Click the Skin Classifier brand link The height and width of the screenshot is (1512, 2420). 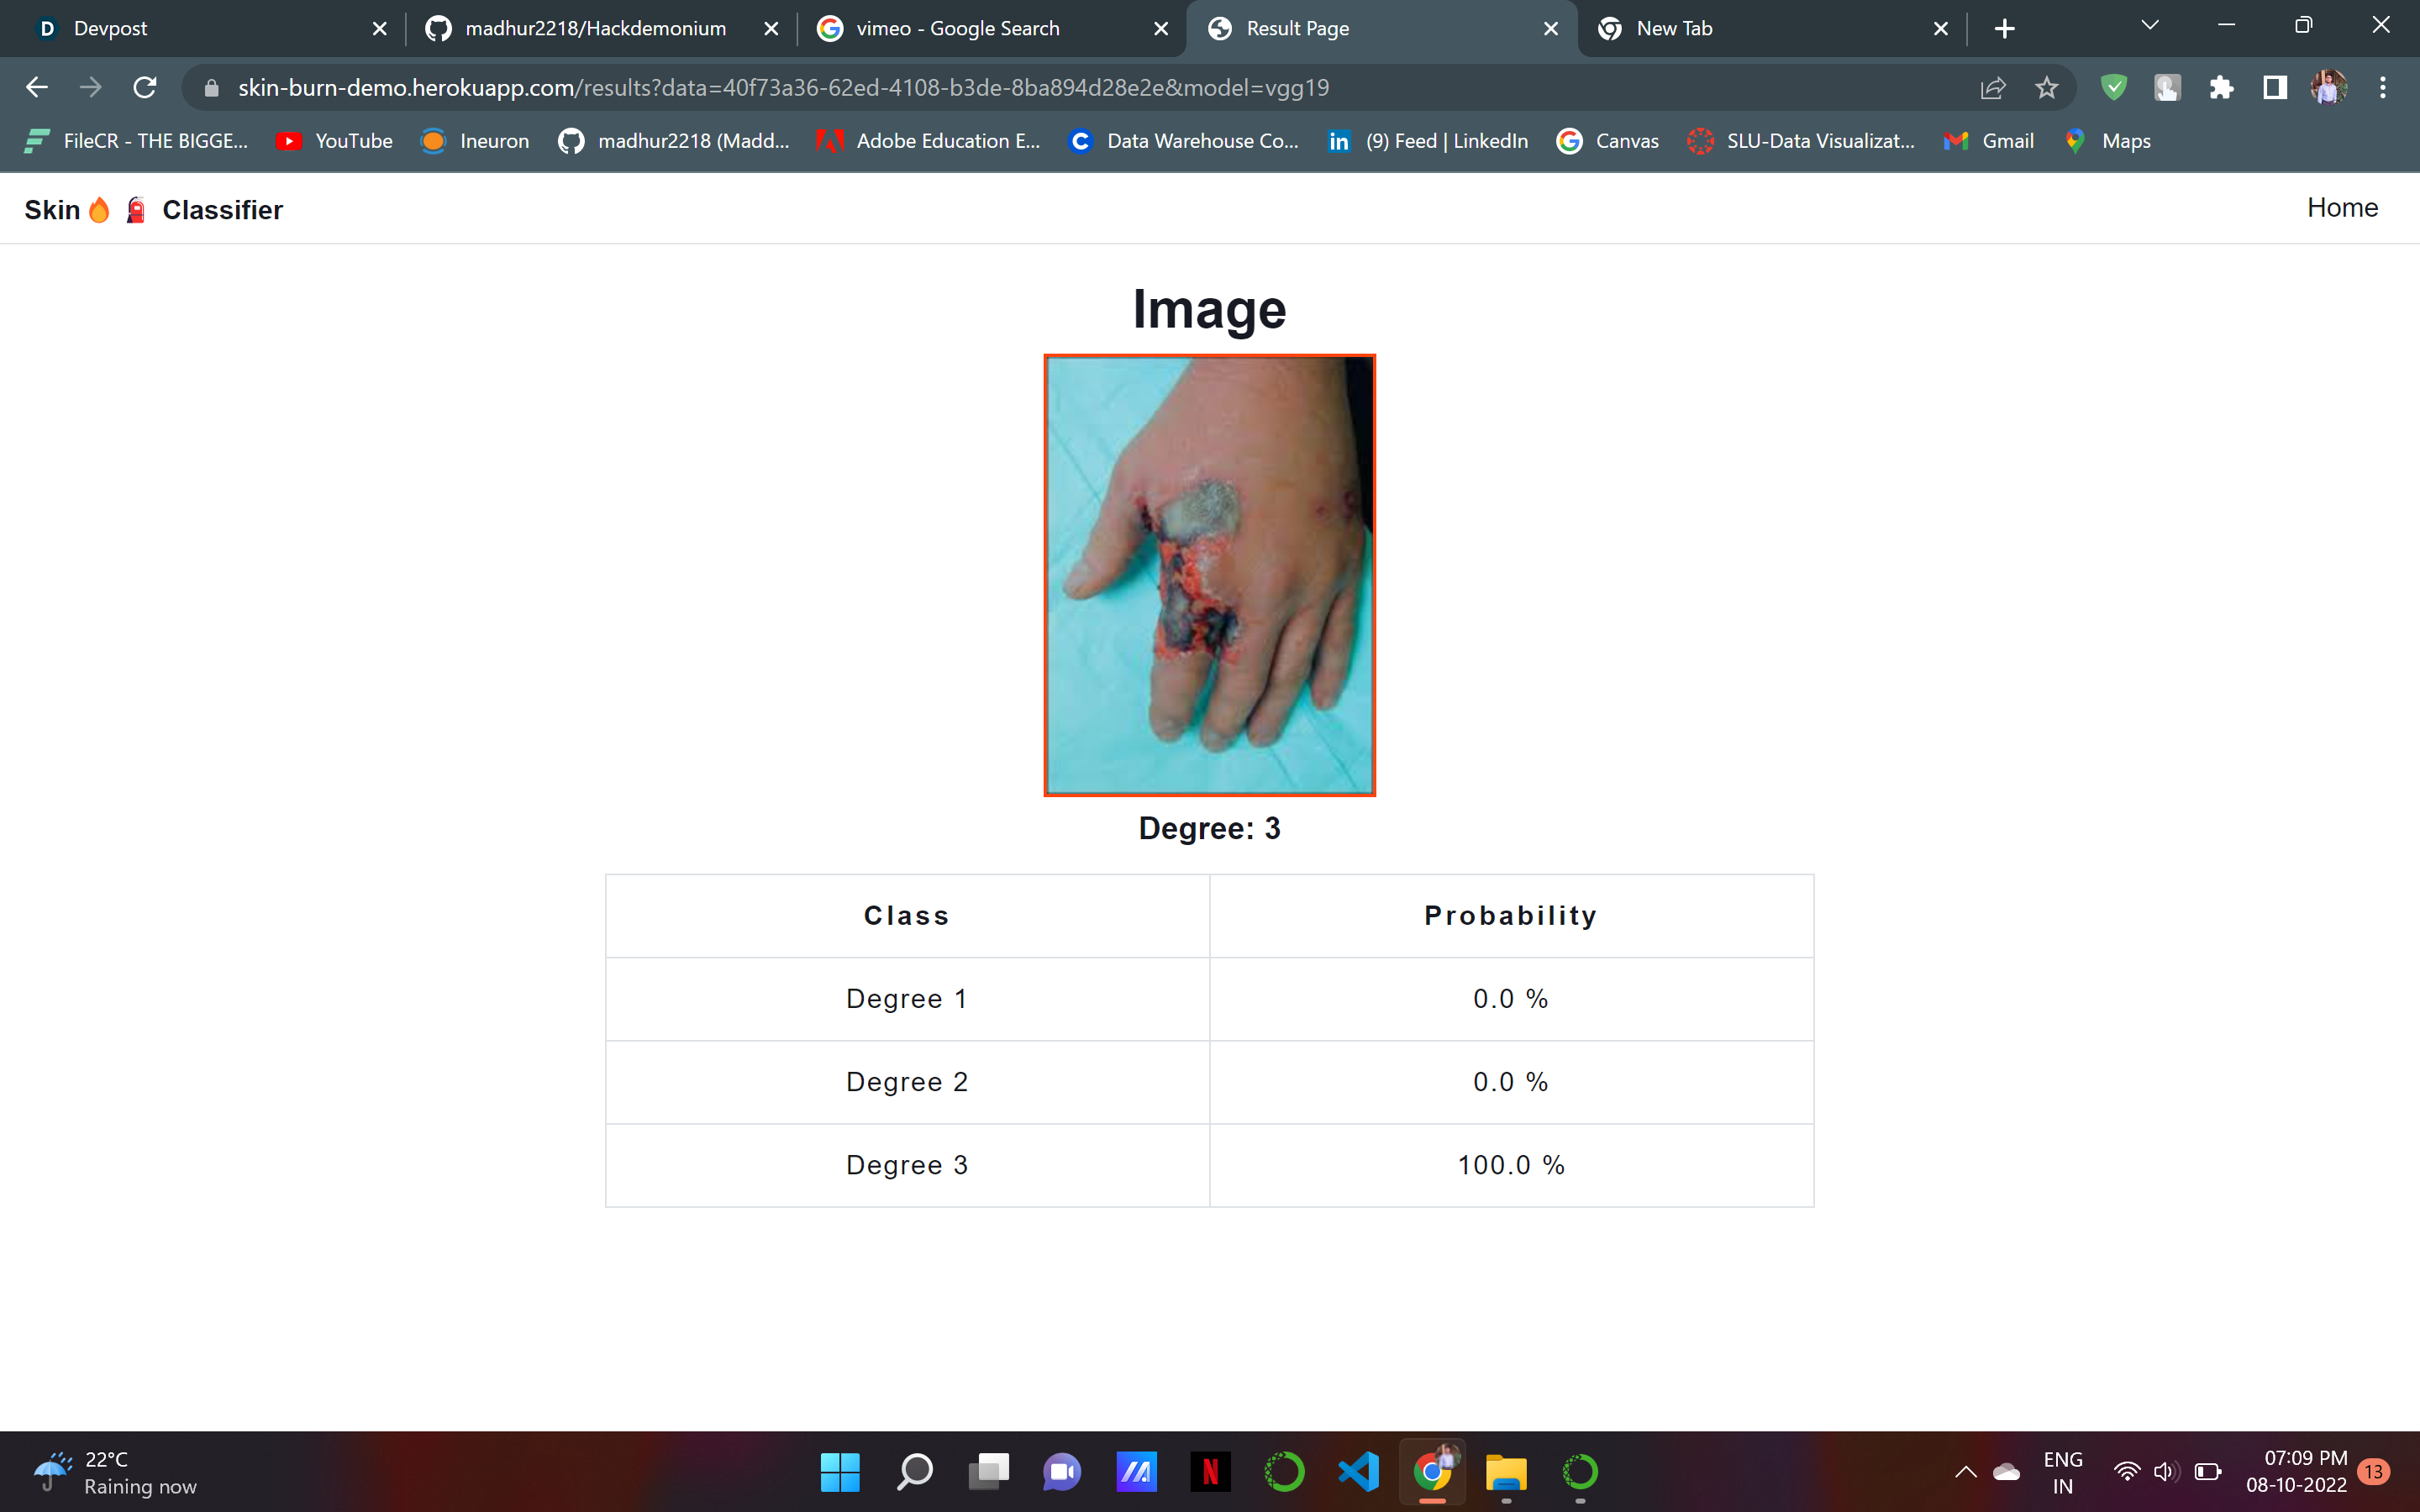[154, 210]
